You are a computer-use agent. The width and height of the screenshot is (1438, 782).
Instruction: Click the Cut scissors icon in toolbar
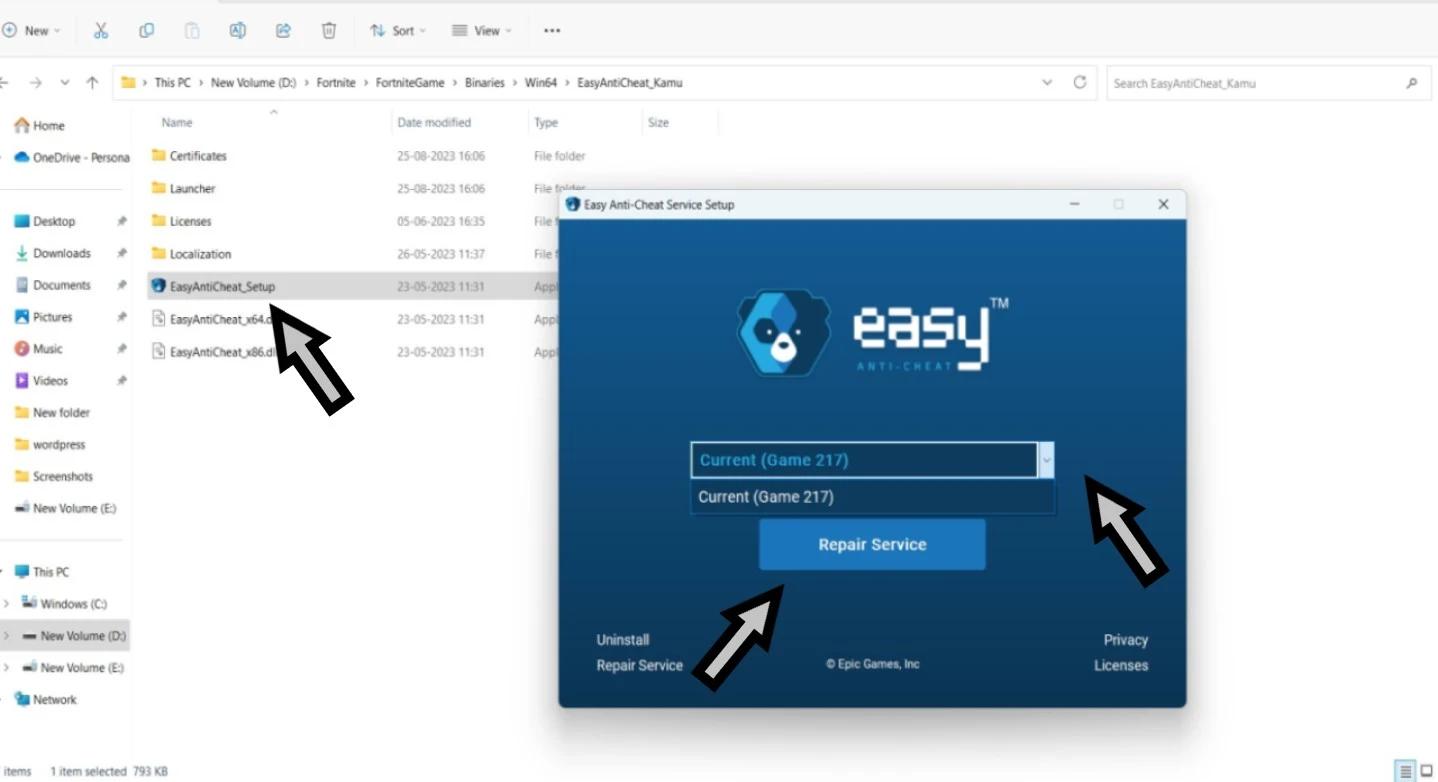(x=100, y=31)
